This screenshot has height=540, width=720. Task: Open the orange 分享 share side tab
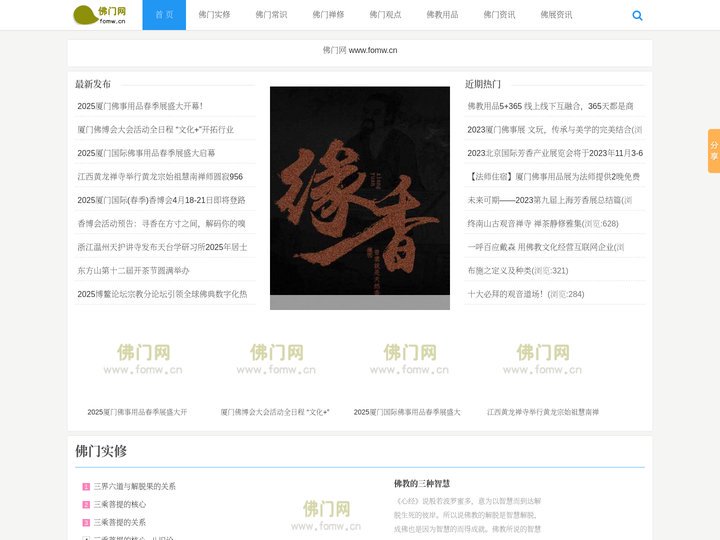(714, 151)
